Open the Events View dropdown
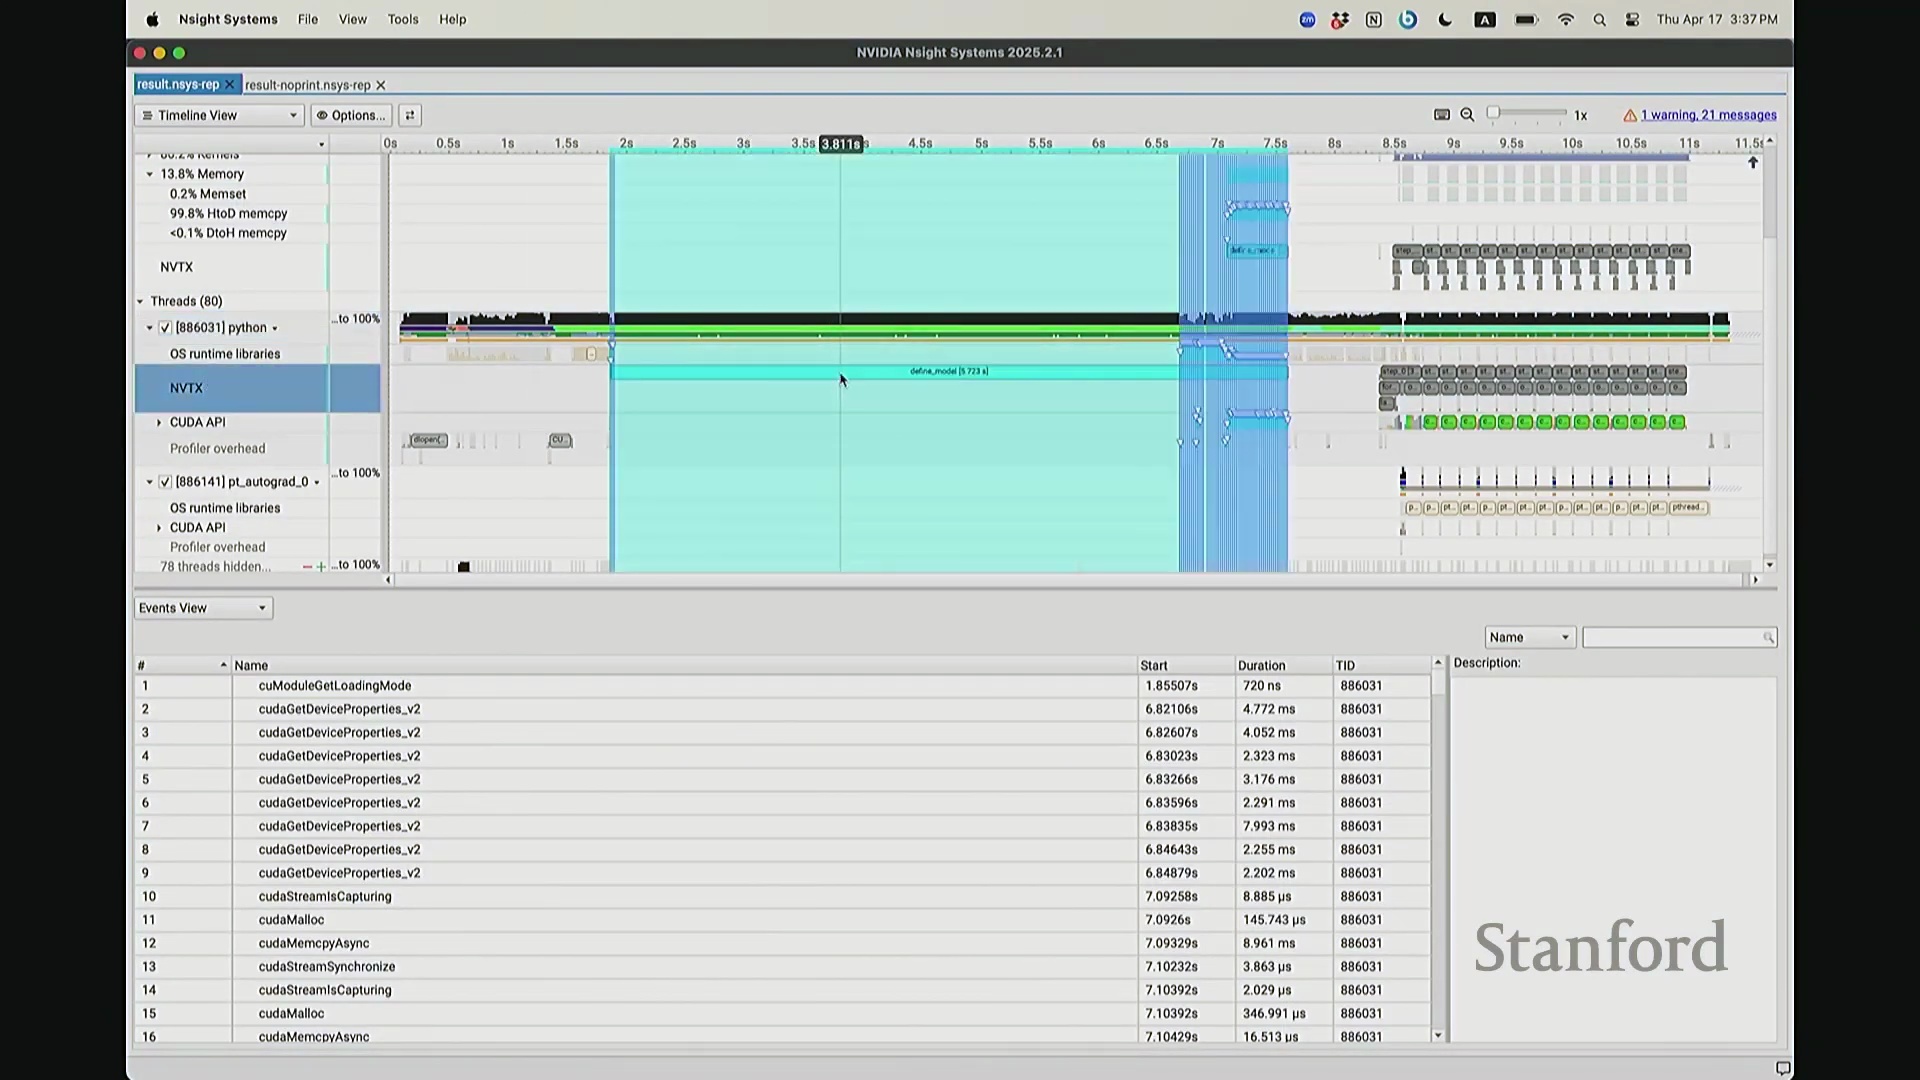This screenshot has width=1920, height=1080. (203, 608)
